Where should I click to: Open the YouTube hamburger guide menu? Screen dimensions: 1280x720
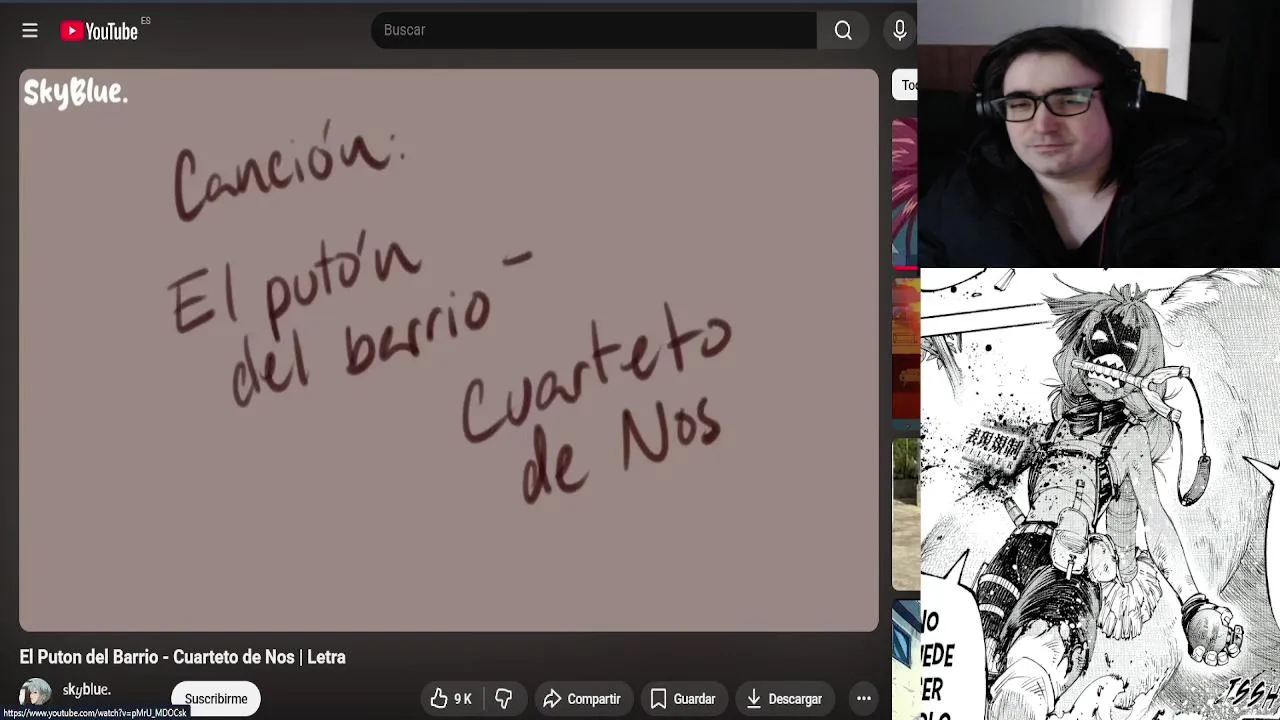point(30,31)
